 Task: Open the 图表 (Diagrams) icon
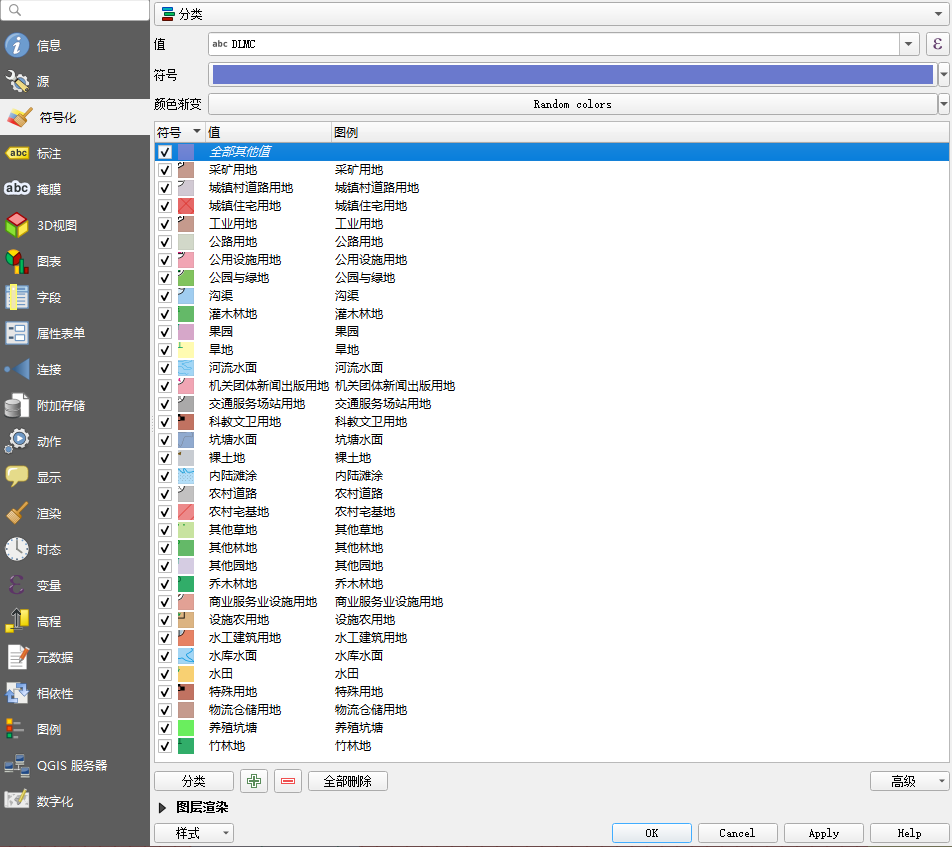pos(17,261)
